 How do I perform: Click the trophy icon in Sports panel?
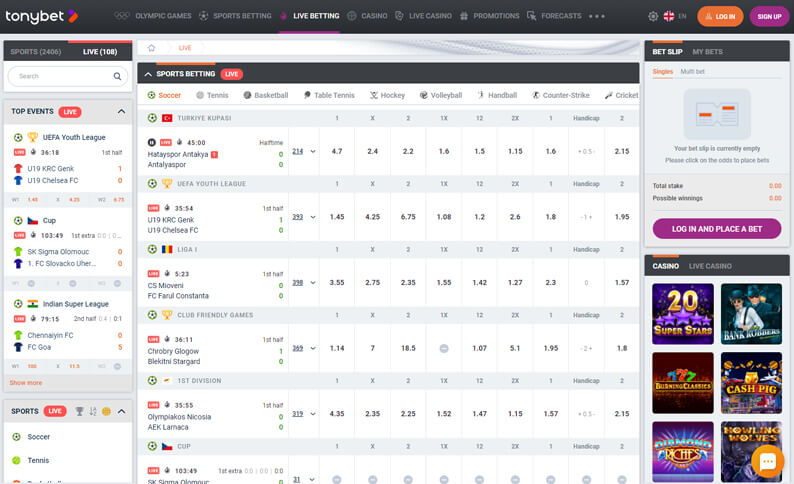tap(79, 411)
